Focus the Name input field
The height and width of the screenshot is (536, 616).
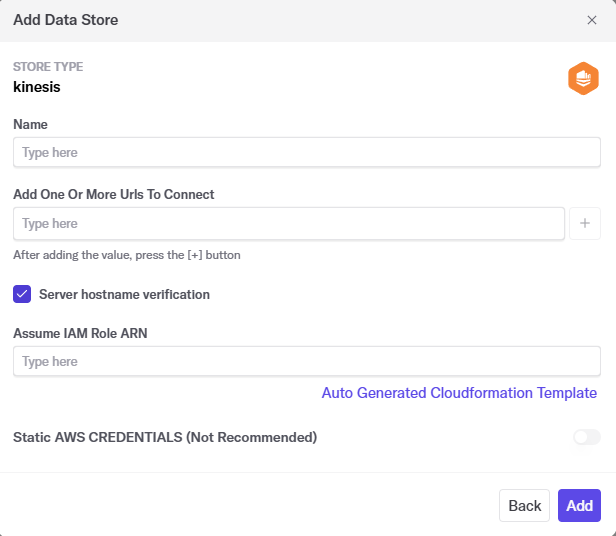pos(306,153)
